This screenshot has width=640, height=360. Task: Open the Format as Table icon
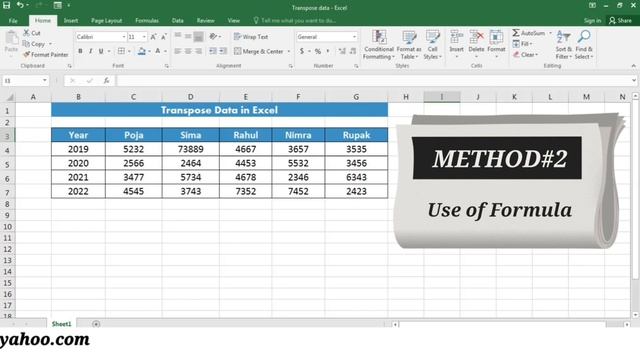pyautogui.click(x=409, y=37)
